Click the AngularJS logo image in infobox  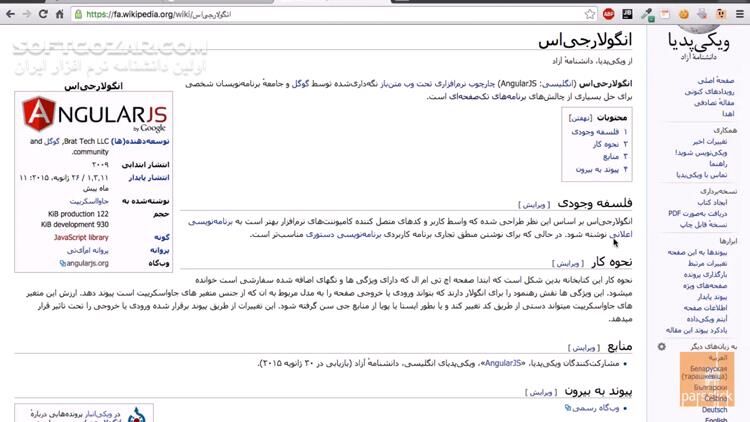pyautogui.click(x=94, y=115)
